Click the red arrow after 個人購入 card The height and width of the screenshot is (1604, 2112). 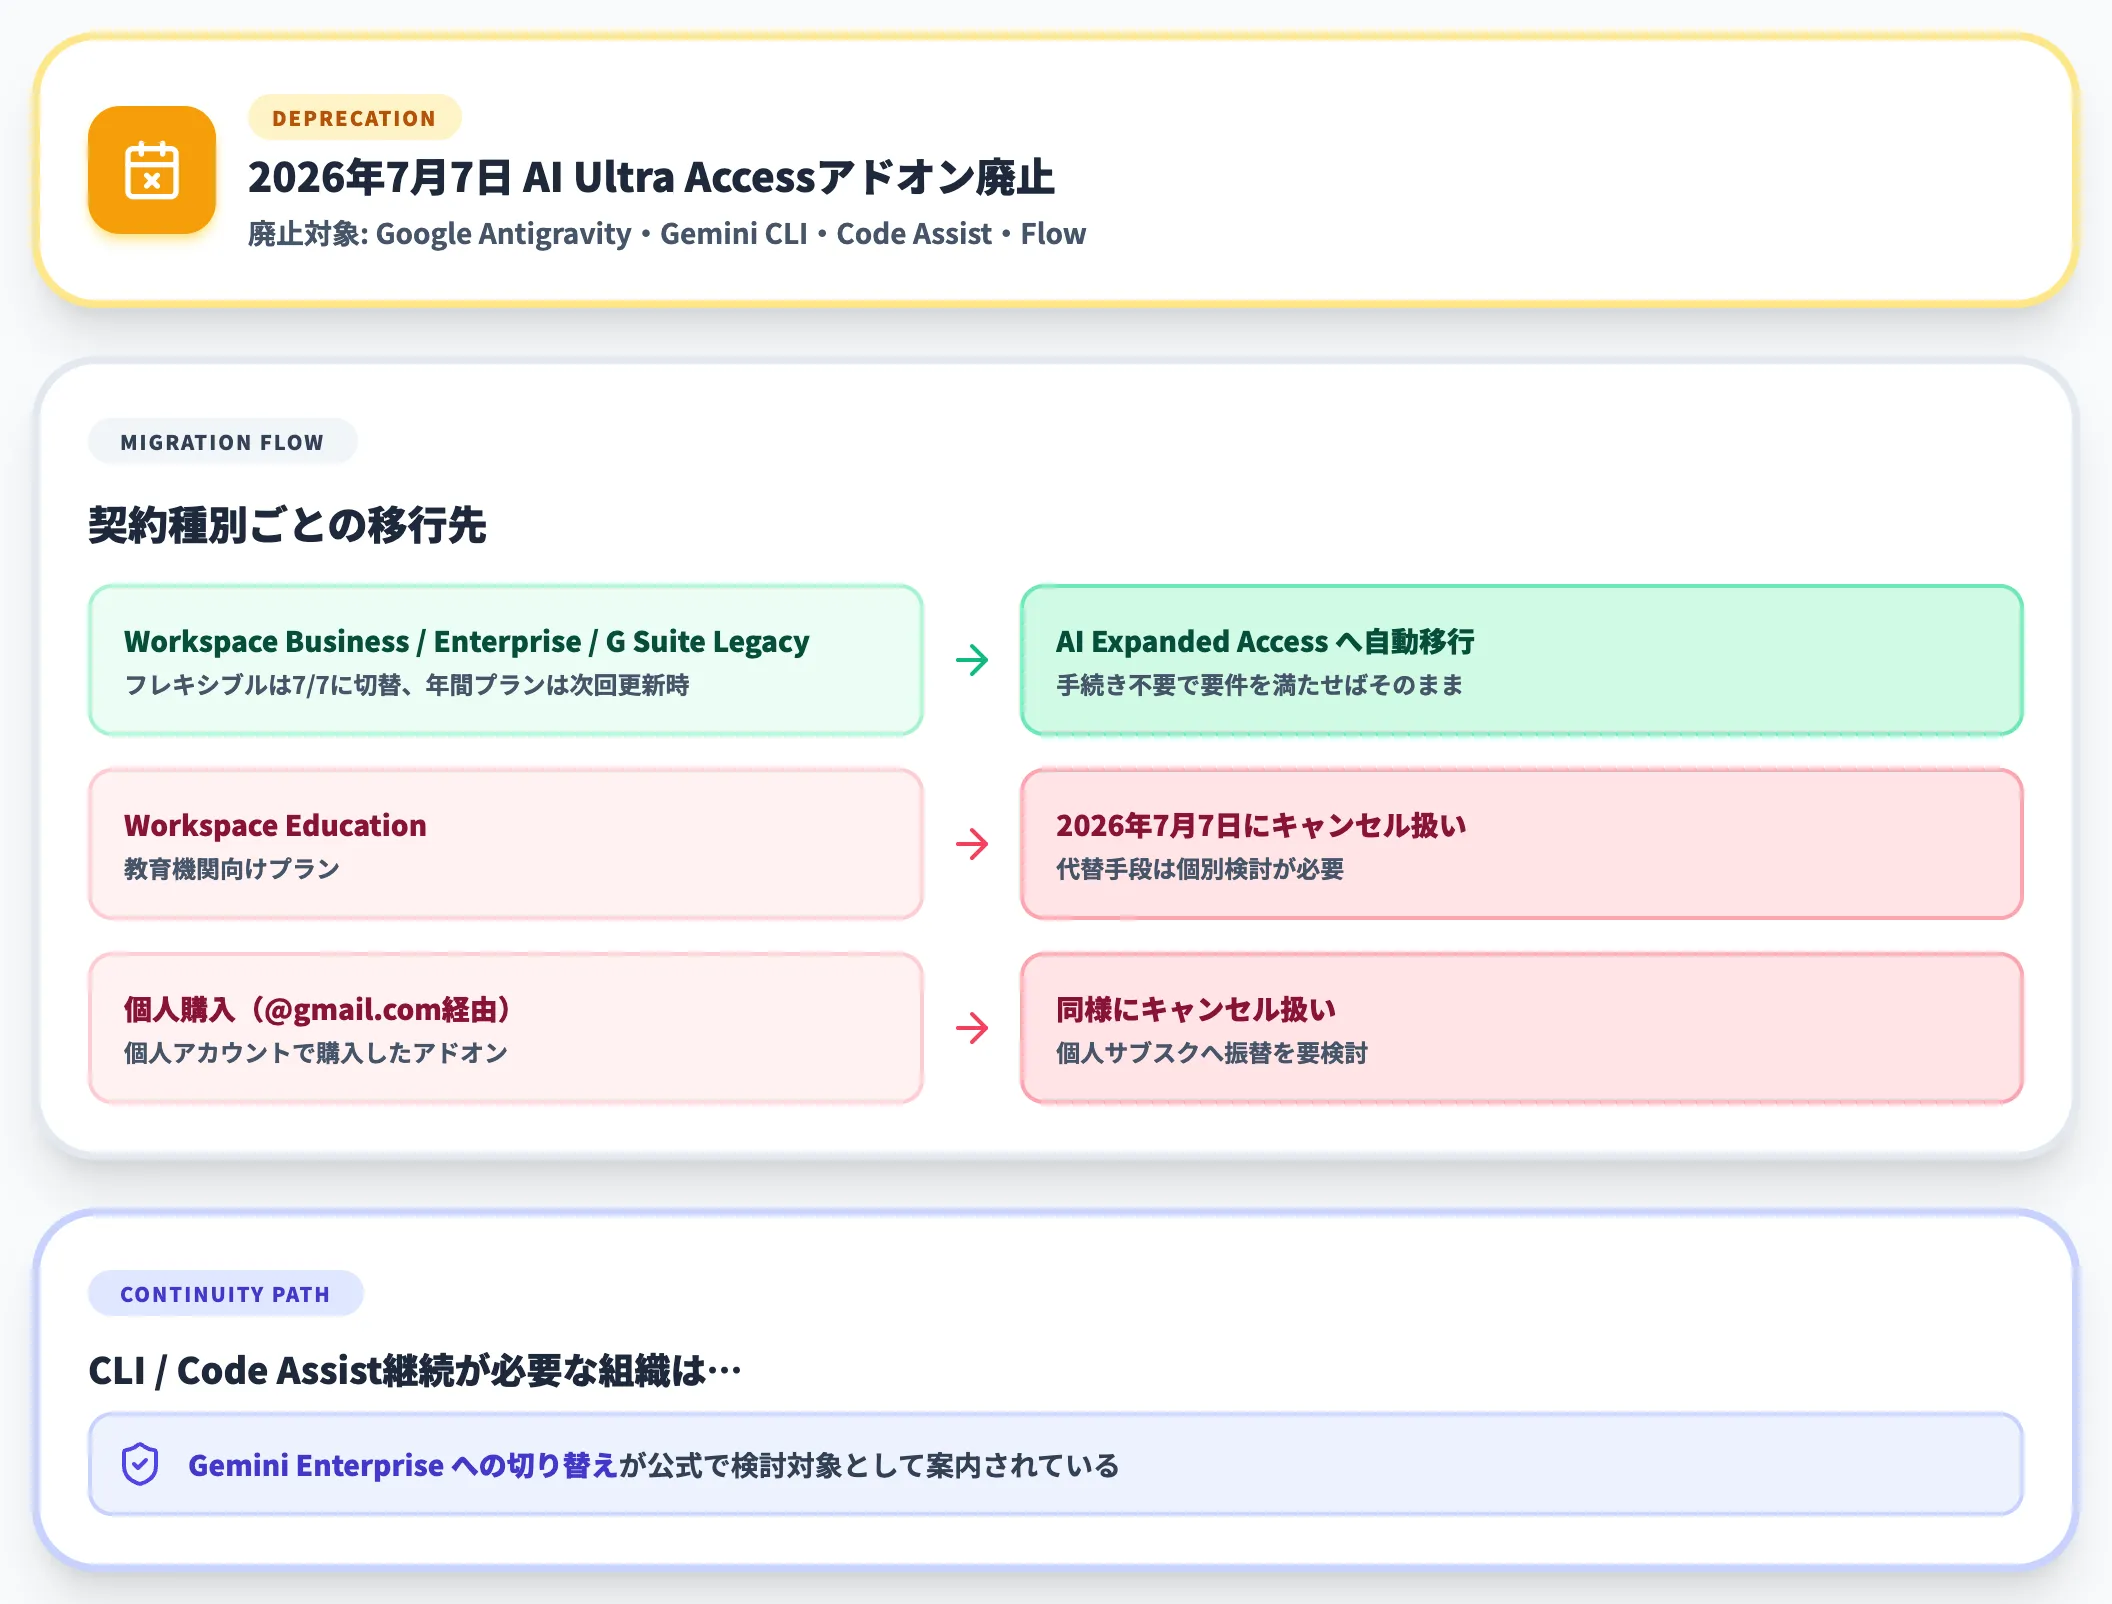click(x=972, y=1028)
